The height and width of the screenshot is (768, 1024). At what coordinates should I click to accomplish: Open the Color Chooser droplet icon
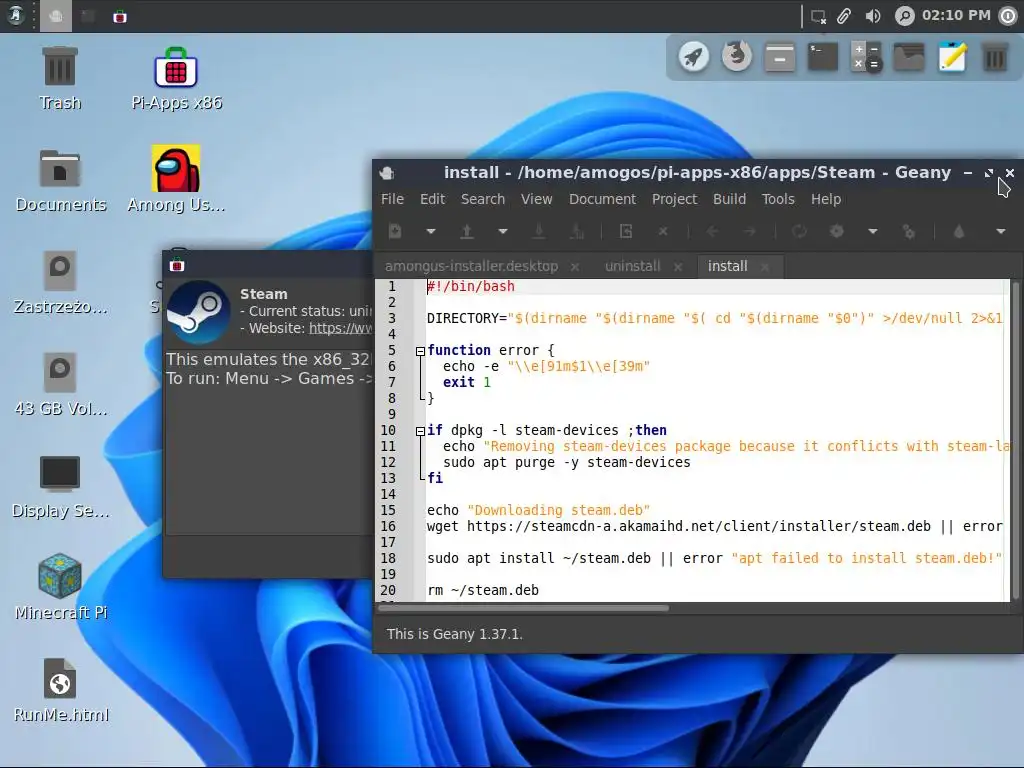(959, 231)
